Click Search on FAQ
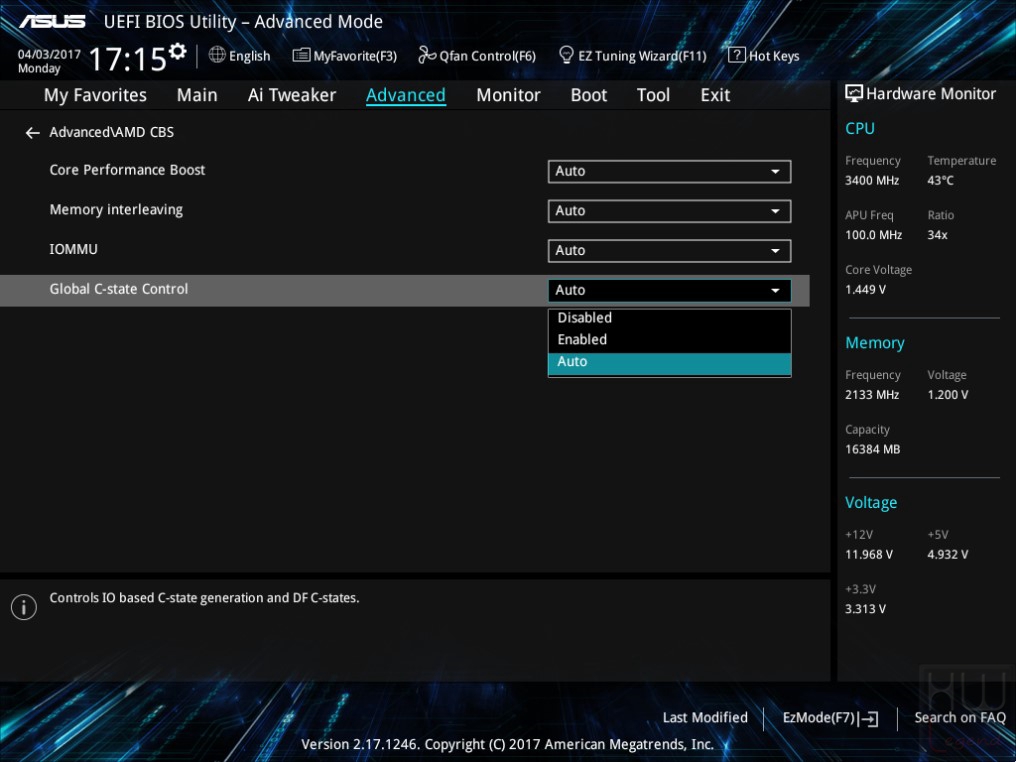The image size is (1016, 762). click(x=960, y=718)
